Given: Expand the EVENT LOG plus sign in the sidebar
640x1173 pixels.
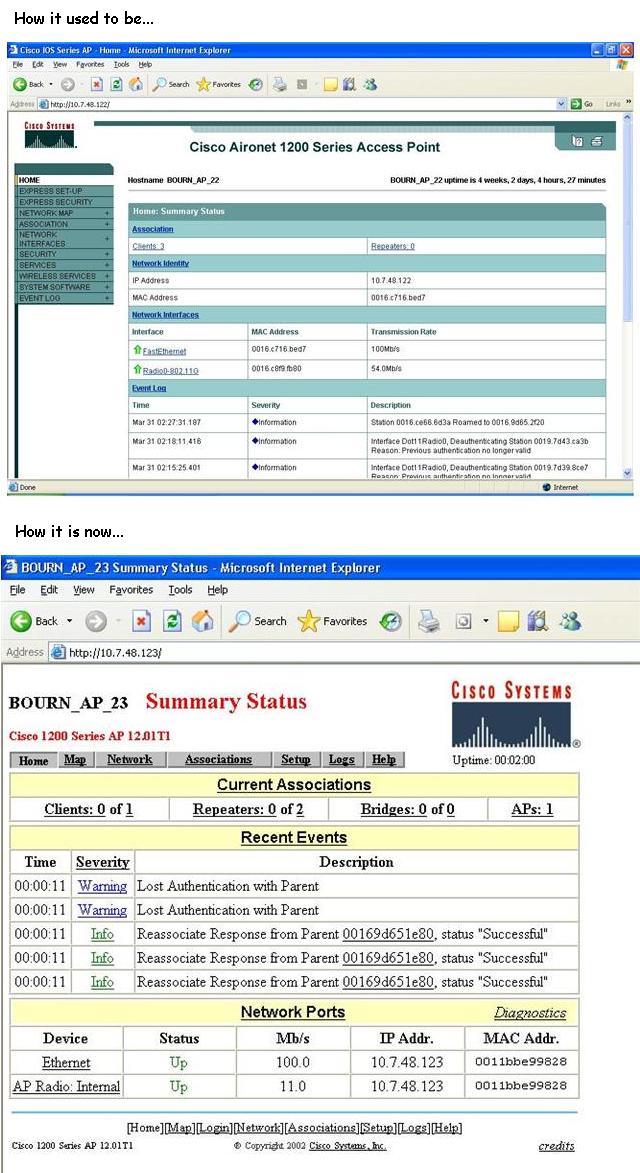Looking at the screenshot, I should point(107,298).
